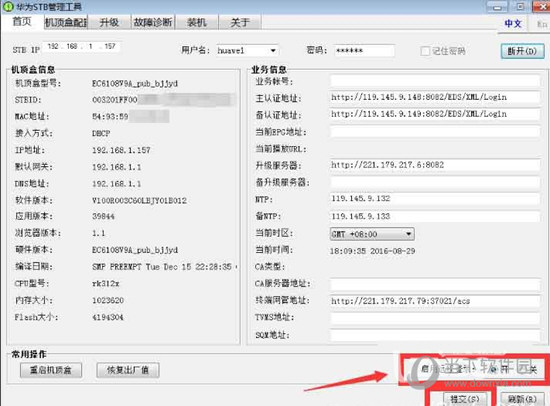Click the green STB tool title-bar icon

[x=7, y=6]
